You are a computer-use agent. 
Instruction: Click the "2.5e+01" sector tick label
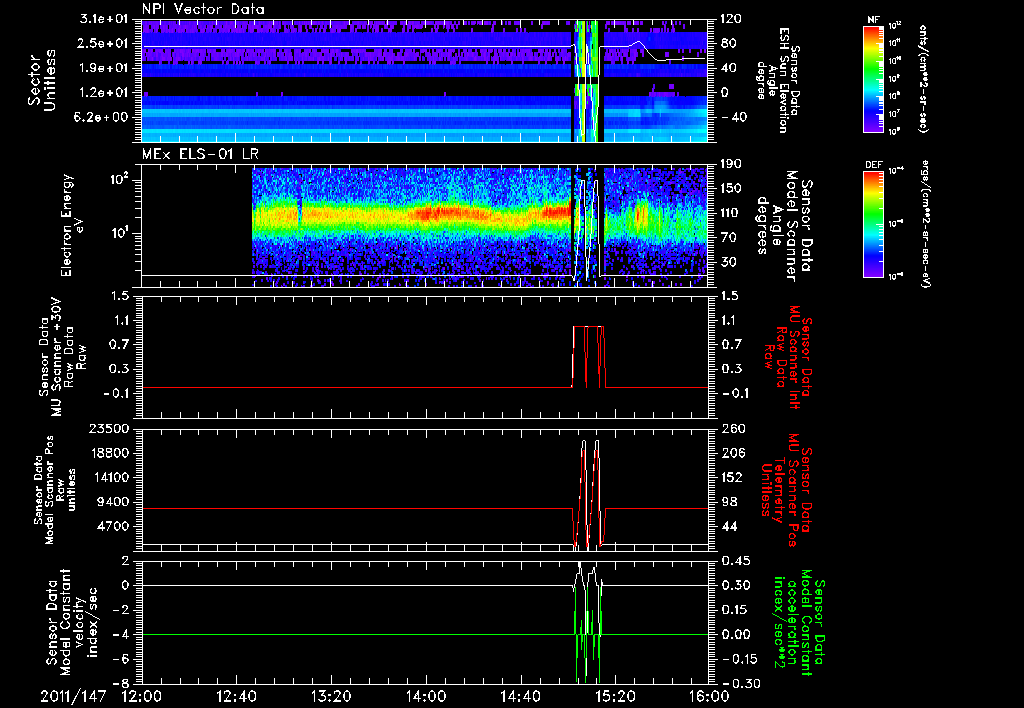(104, 43)
